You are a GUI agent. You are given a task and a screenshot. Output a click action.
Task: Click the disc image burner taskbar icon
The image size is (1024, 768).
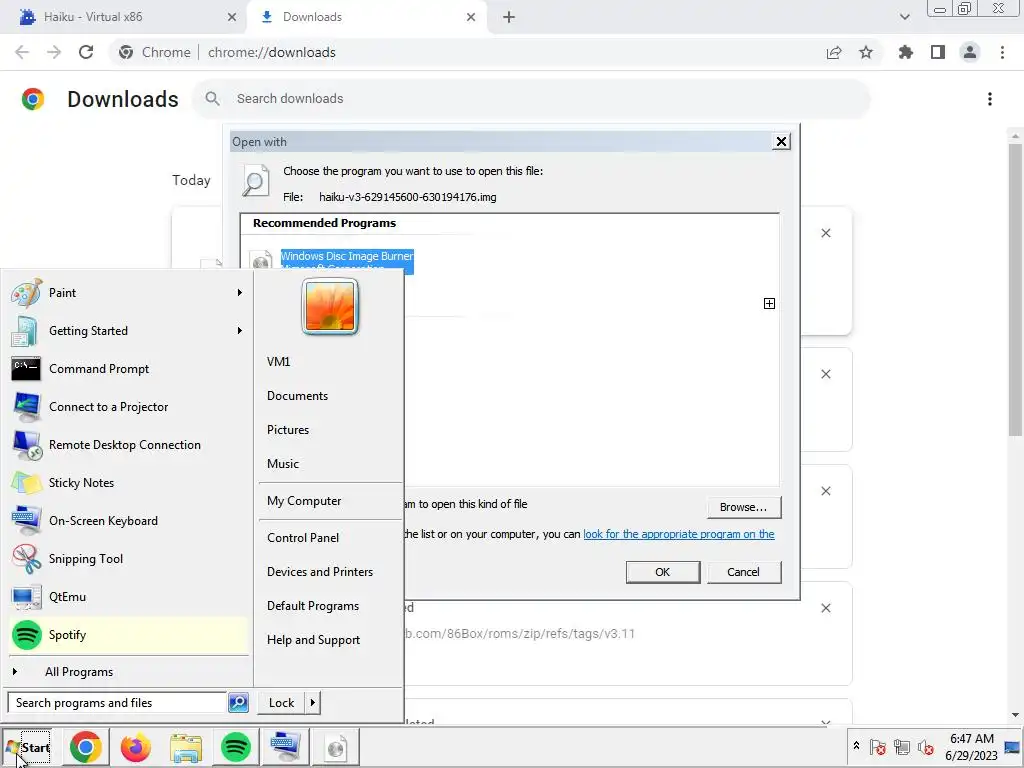pyautogui.click(x=336, y=747)
